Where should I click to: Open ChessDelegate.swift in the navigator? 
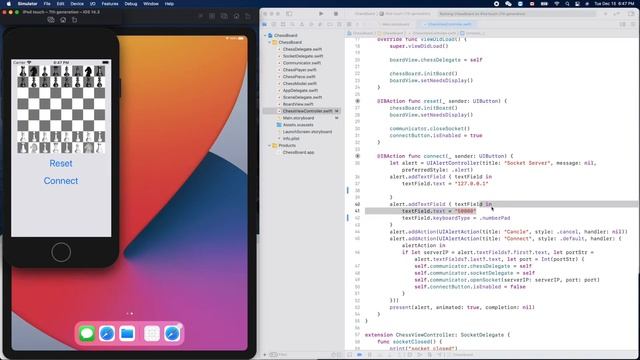pos(302,49)
